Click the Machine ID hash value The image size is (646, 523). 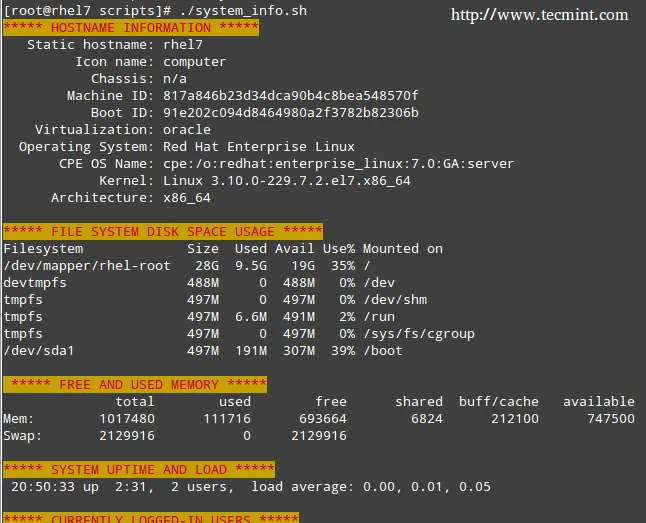point(290,96)
